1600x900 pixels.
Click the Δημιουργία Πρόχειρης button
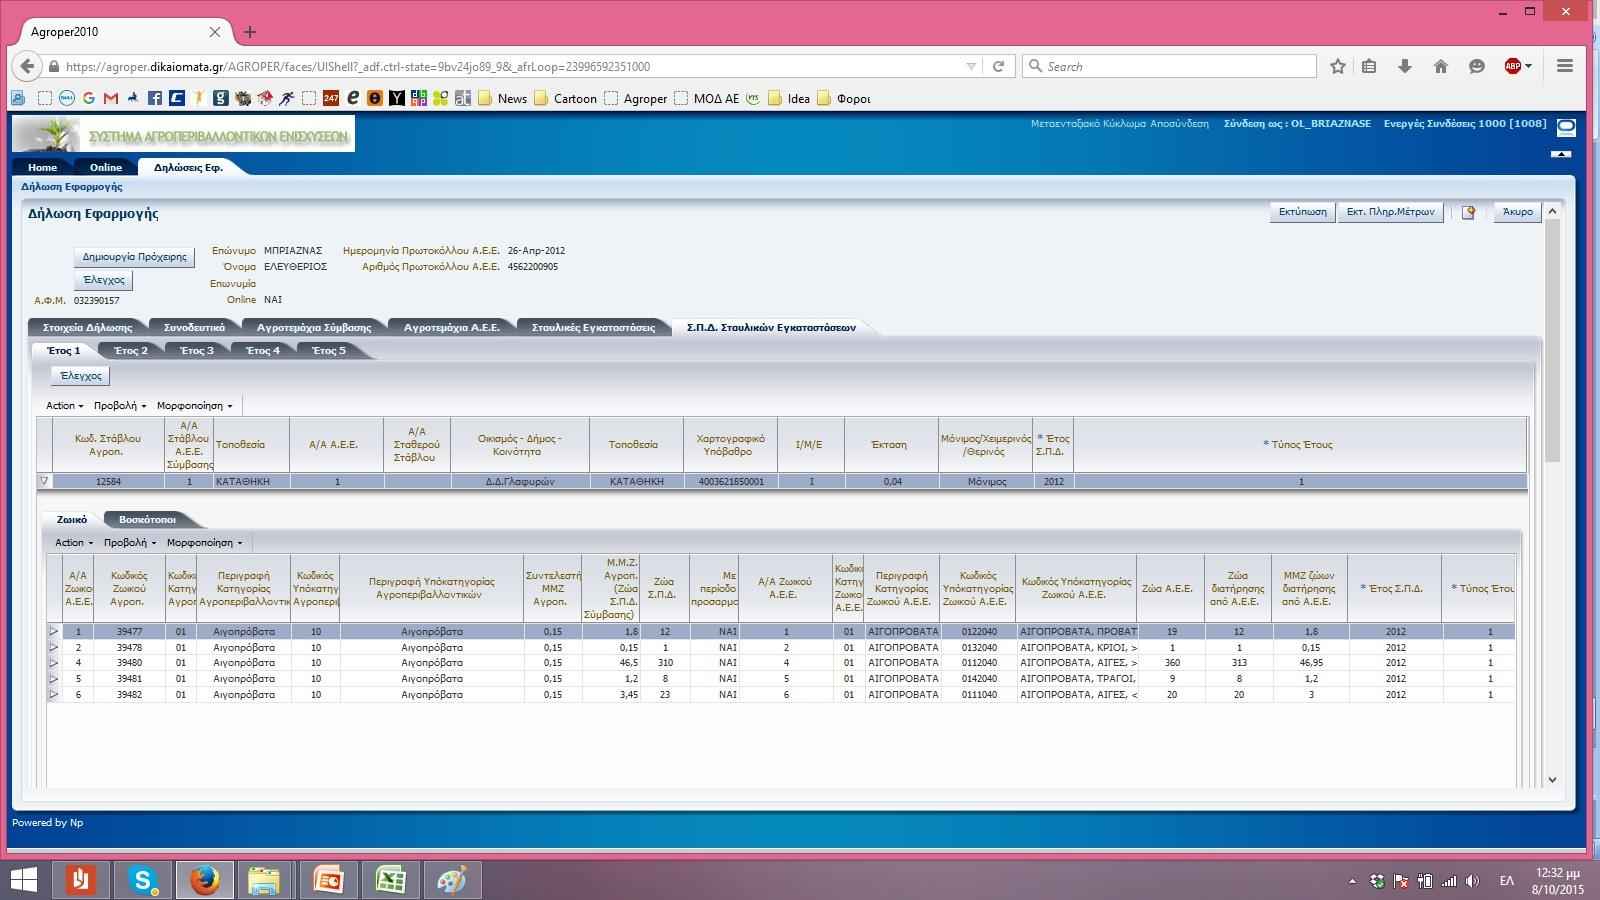pyautogui.click(x=134, y=257)
